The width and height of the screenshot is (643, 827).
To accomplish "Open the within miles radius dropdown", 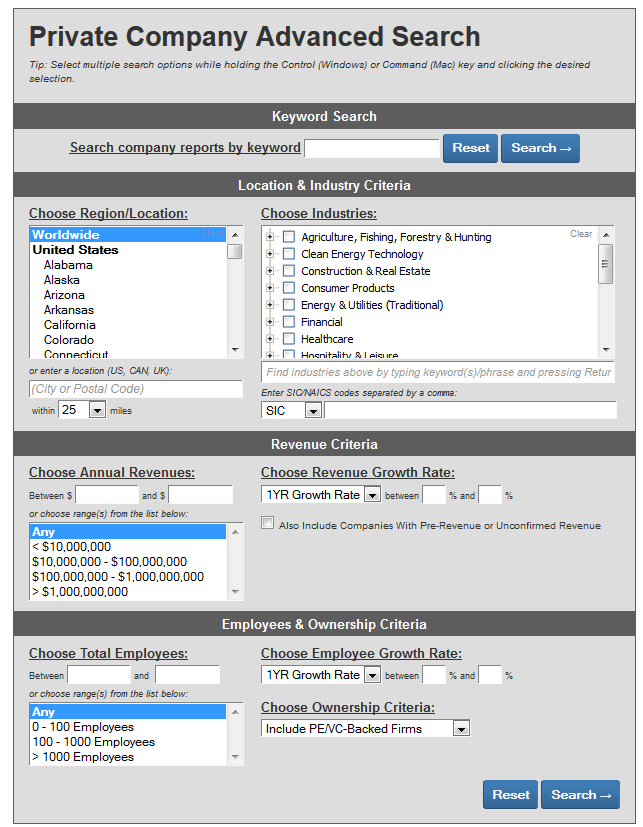I will [x=97, y=410].
